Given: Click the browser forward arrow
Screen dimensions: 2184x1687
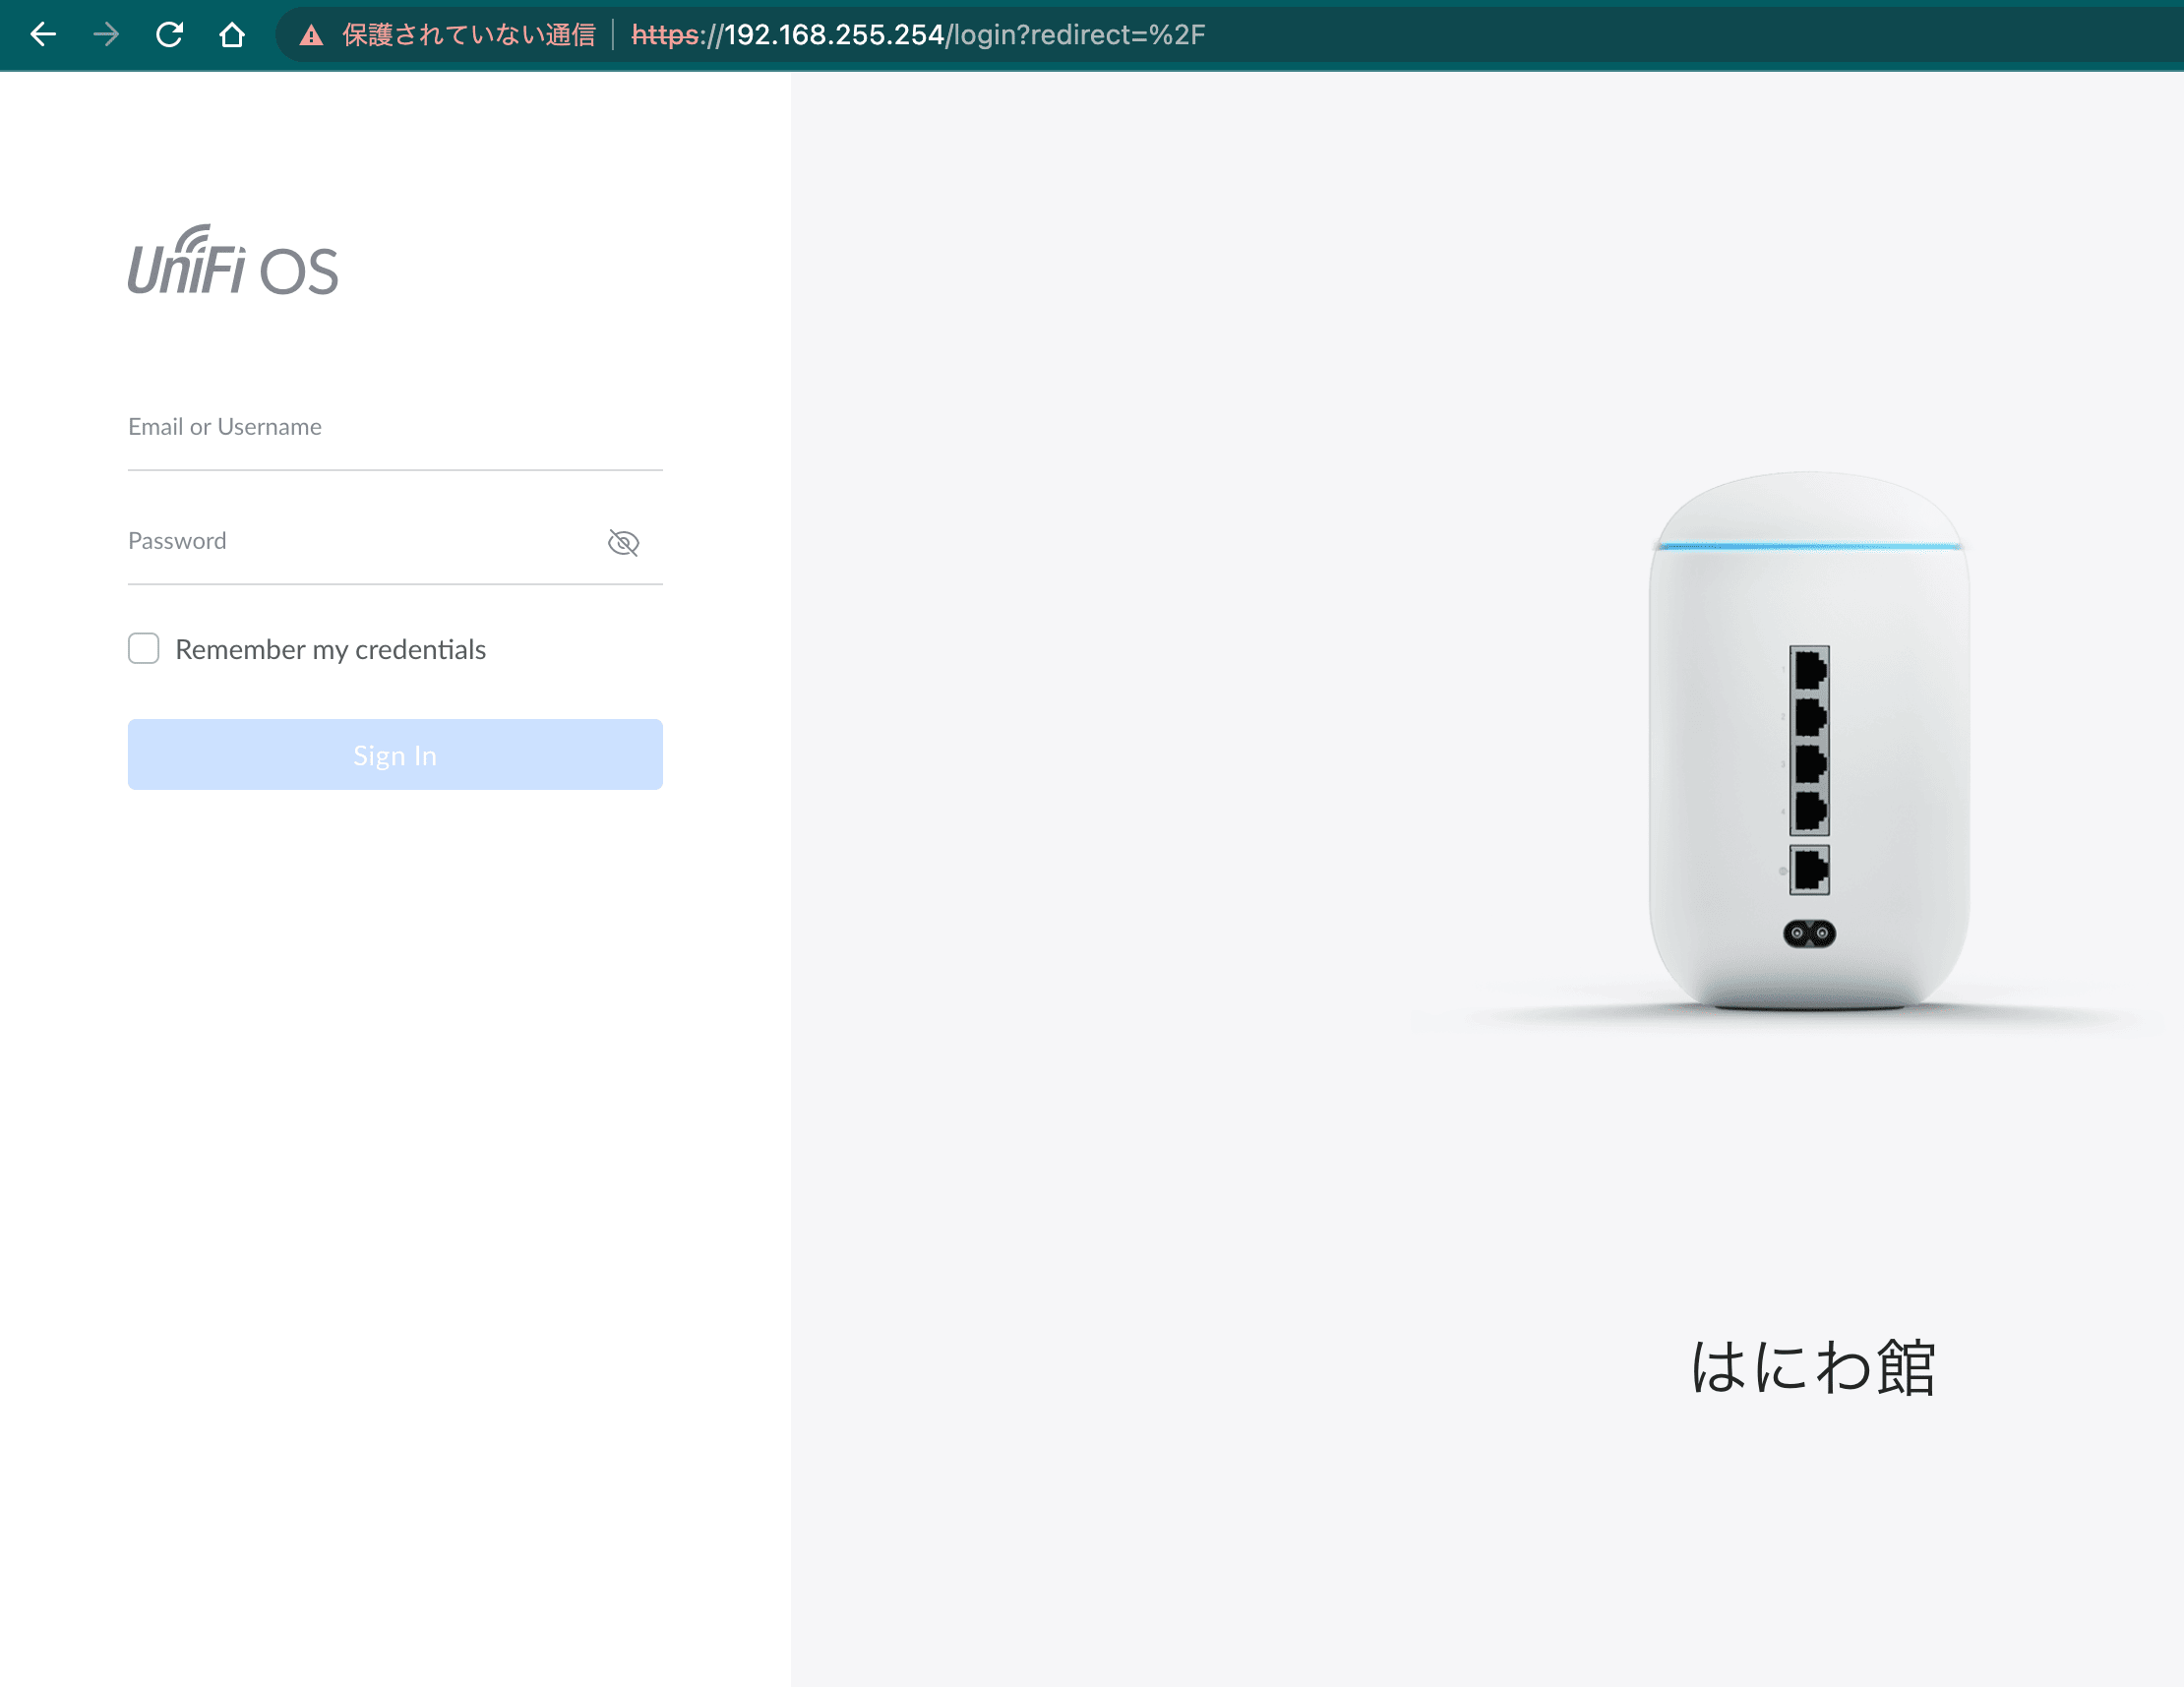Looking at the screenshot, I should pyautogui.click(x=106, y=35).
